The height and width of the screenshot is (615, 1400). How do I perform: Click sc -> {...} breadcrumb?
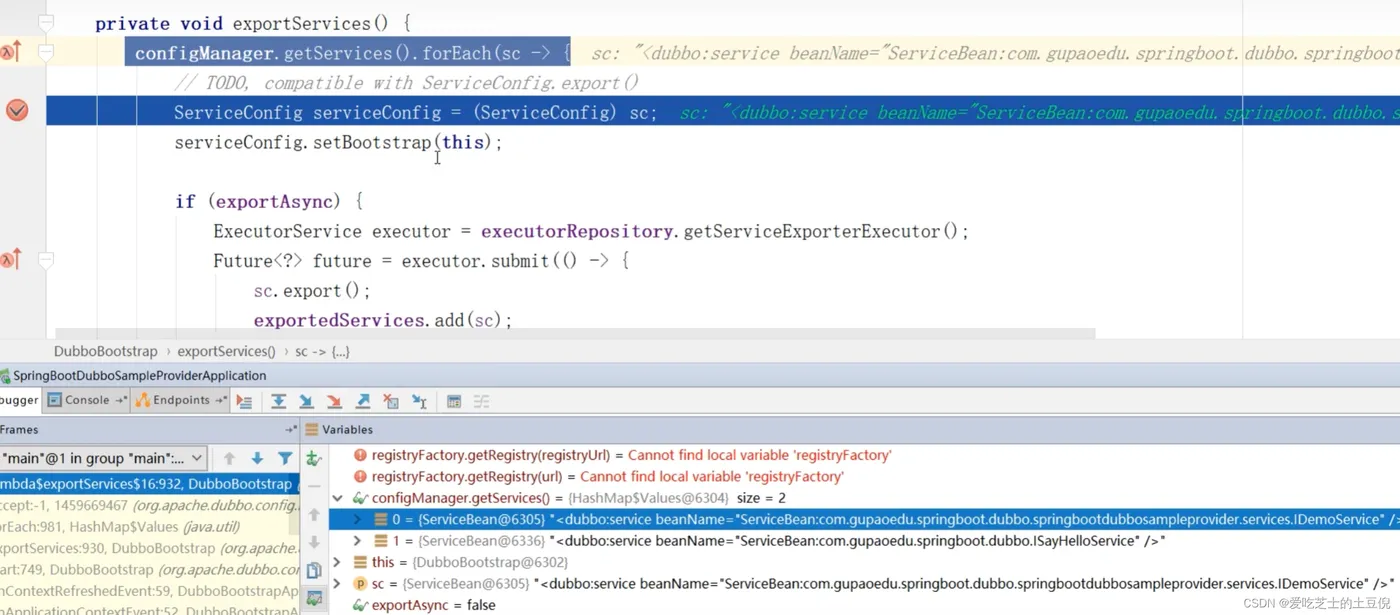click(x=322, y=351)
